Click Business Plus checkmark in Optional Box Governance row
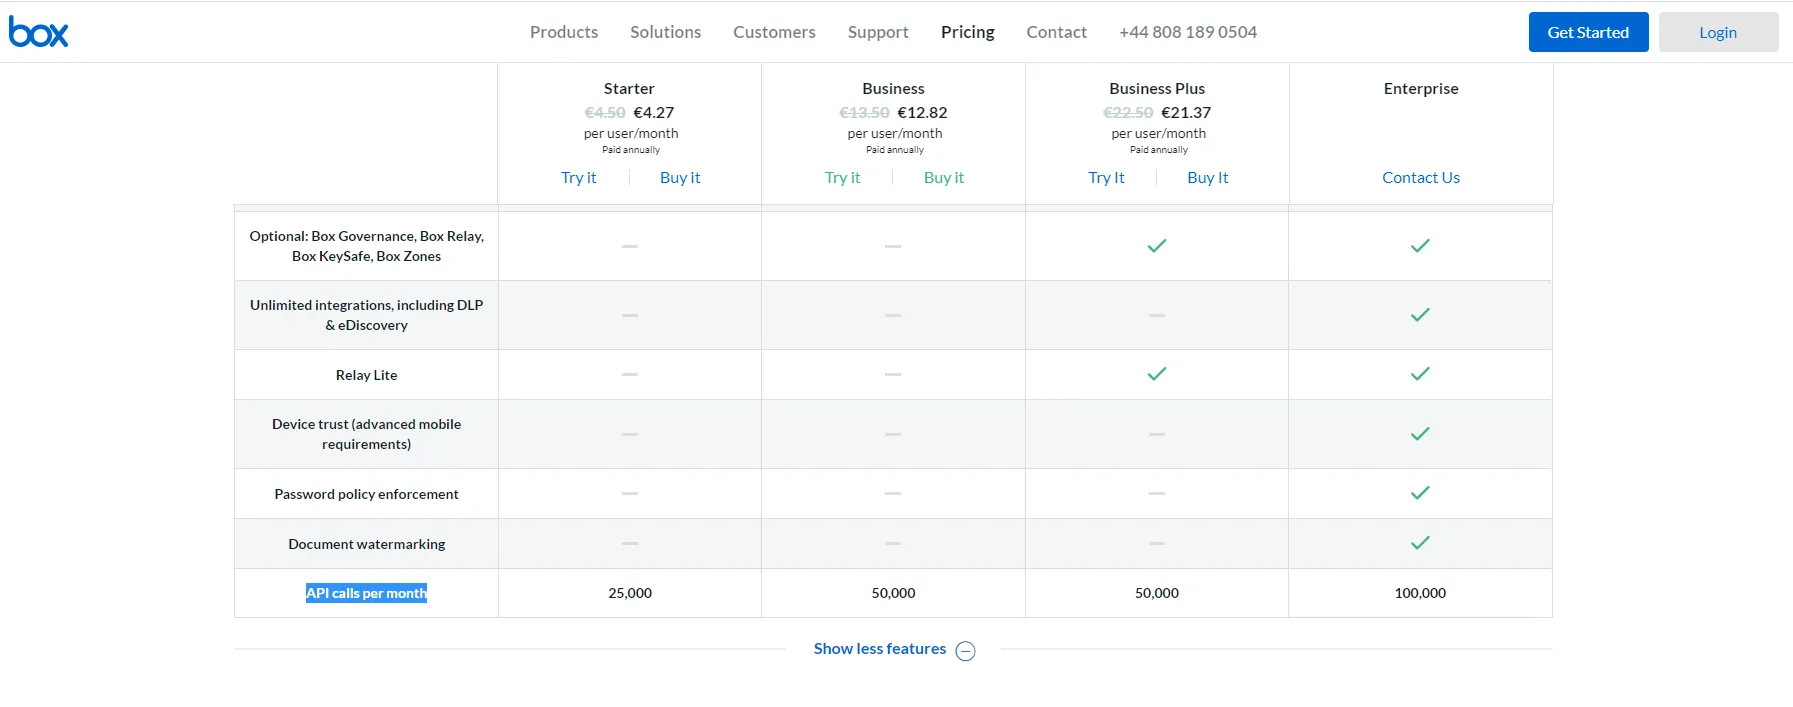 tap(1157, 246)
